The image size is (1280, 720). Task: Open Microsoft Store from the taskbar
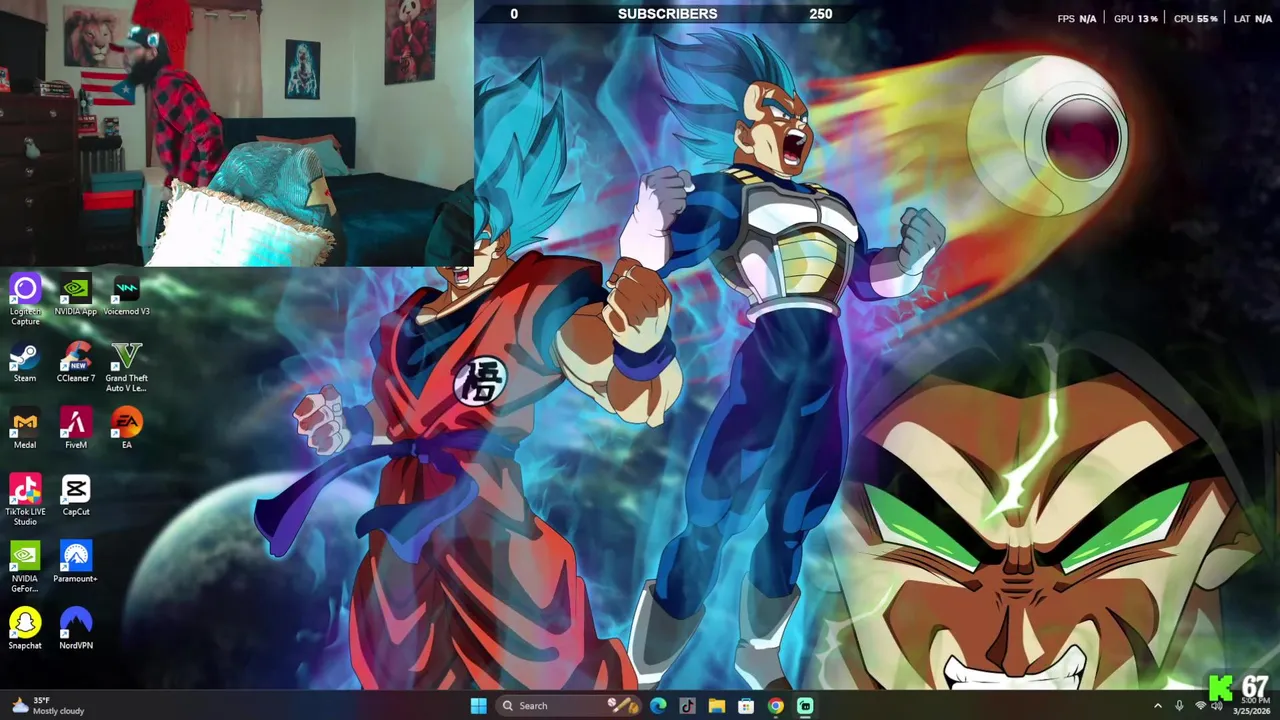[x=746, y=706]
